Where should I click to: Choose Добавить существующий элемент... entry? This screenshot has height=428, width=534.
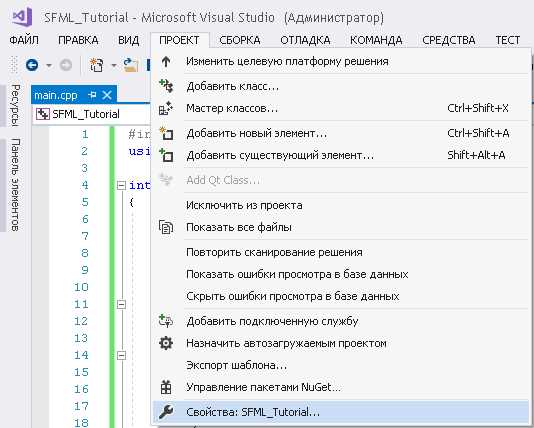coord(341,155)
